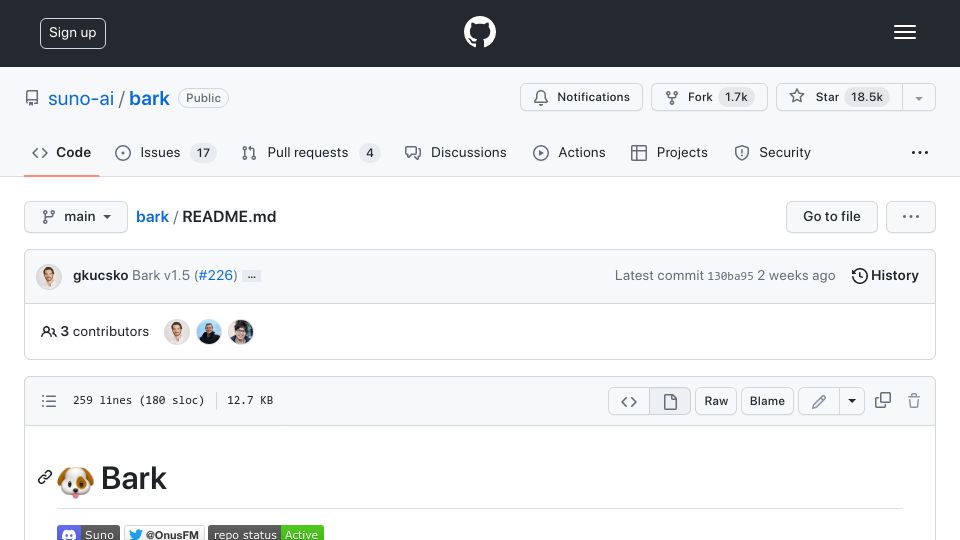Open the Raw file view
The height and width of the screenshot is (540, 960).
716,401
